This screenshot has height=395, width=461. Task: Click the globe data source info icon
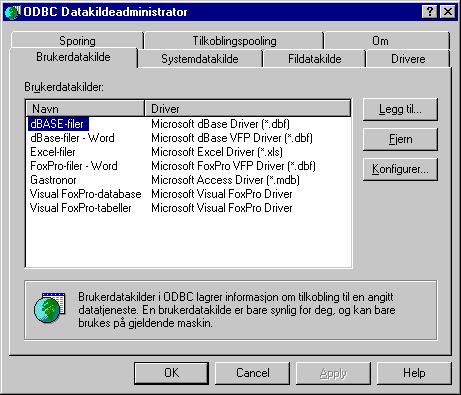point(50,308)
